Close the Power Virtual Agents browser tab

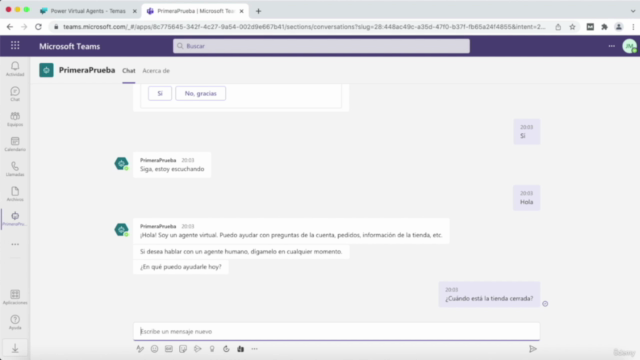(x=134, y=11)
